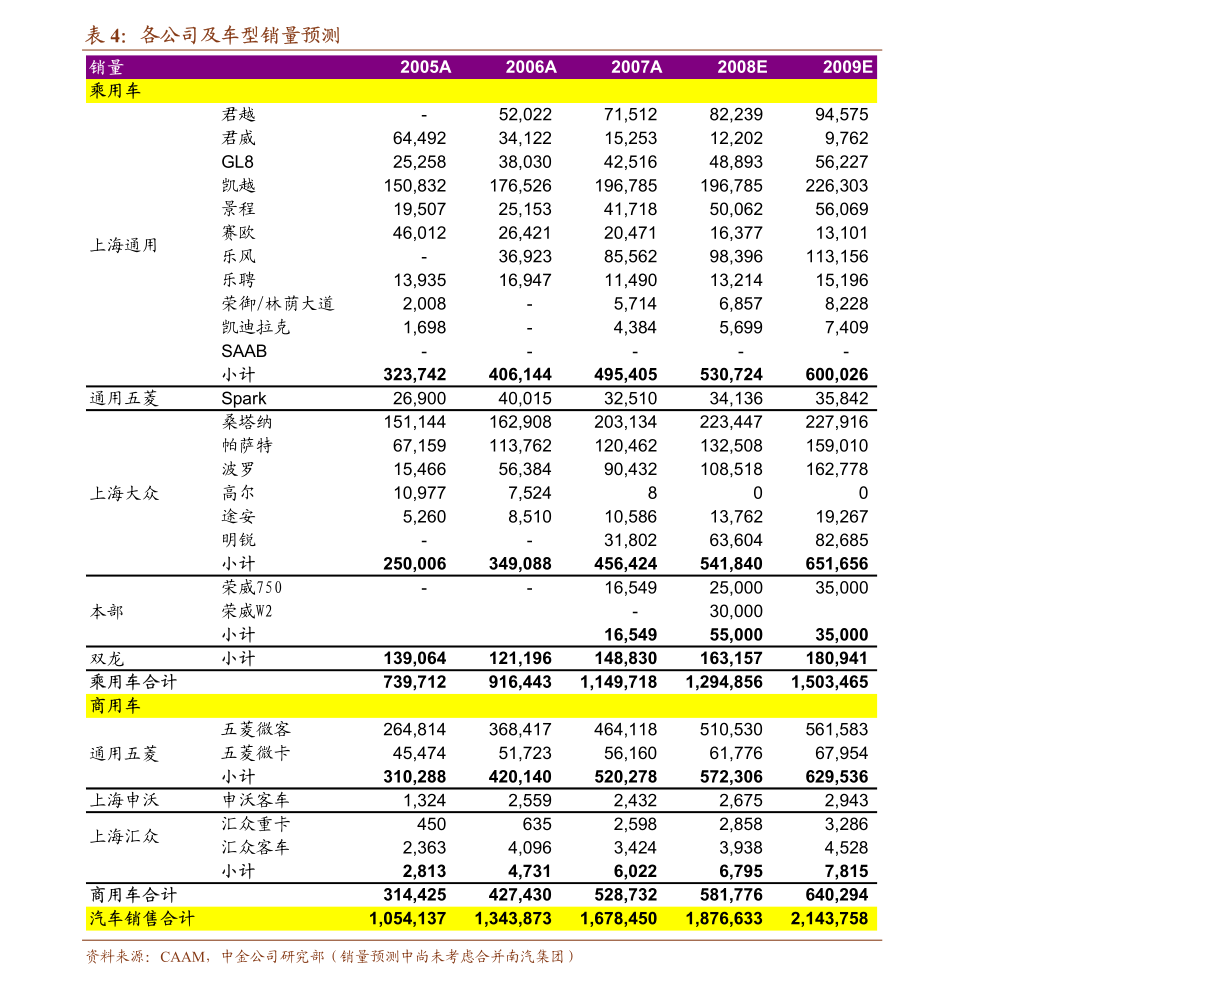Image resolution: width=1224 pixels, height=985 pixels.
Task: Select the 五菱微卡 row label
Action: pos(256,753)
